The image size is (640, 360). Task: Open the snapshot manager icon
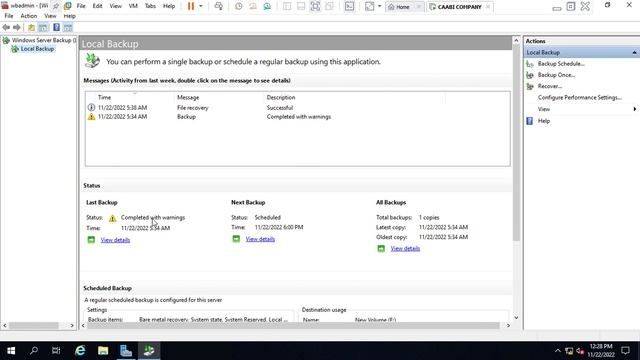pos(267,6)
